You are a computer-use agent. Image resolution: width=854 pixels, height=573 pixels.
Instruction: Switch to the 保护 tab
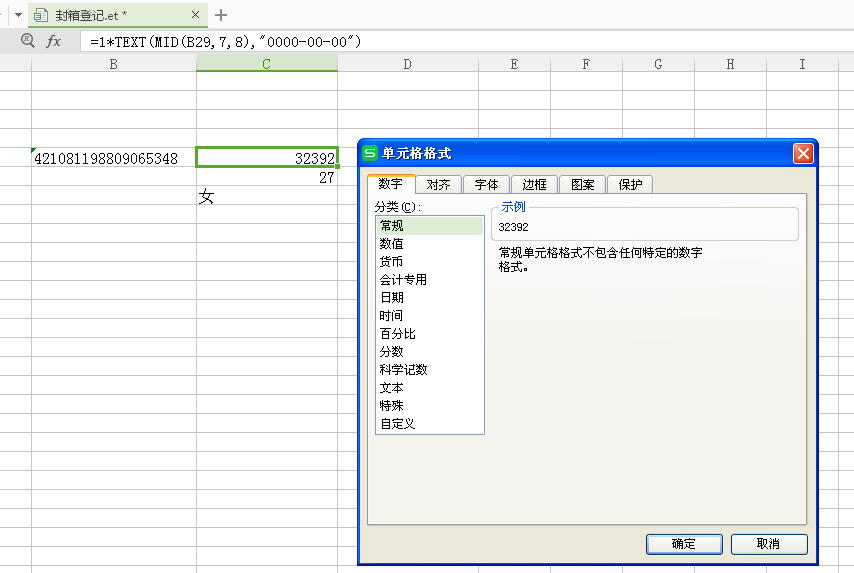630,185
